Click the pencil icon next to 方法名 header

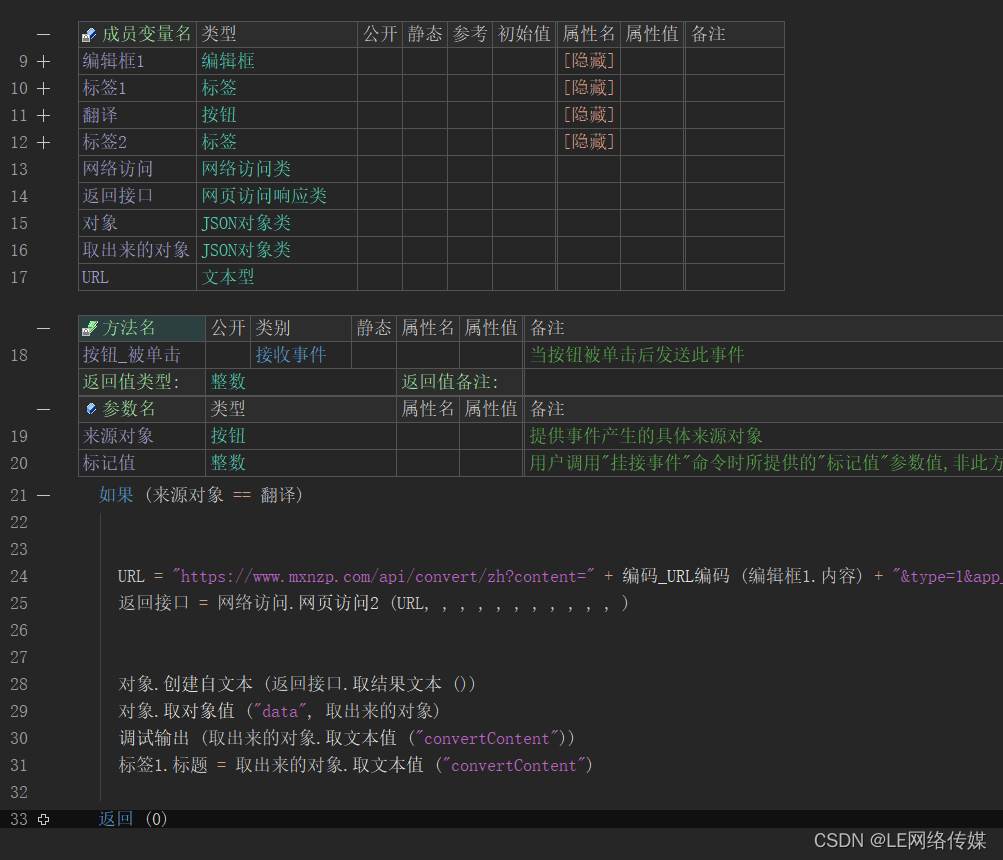point(91,327)
